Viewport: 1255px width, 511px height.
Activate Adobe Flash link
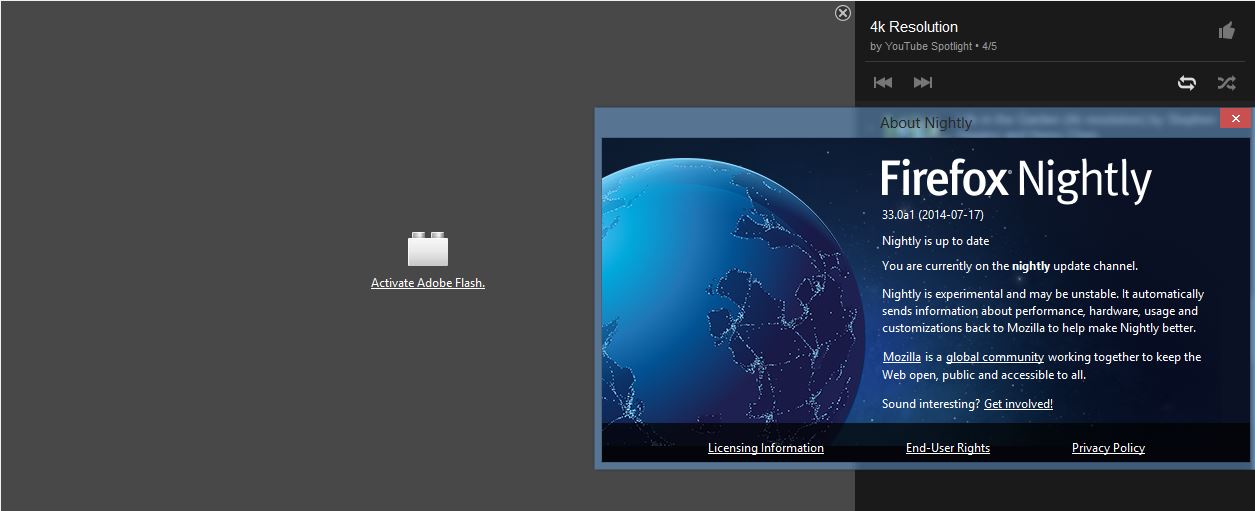pos(428,283)
